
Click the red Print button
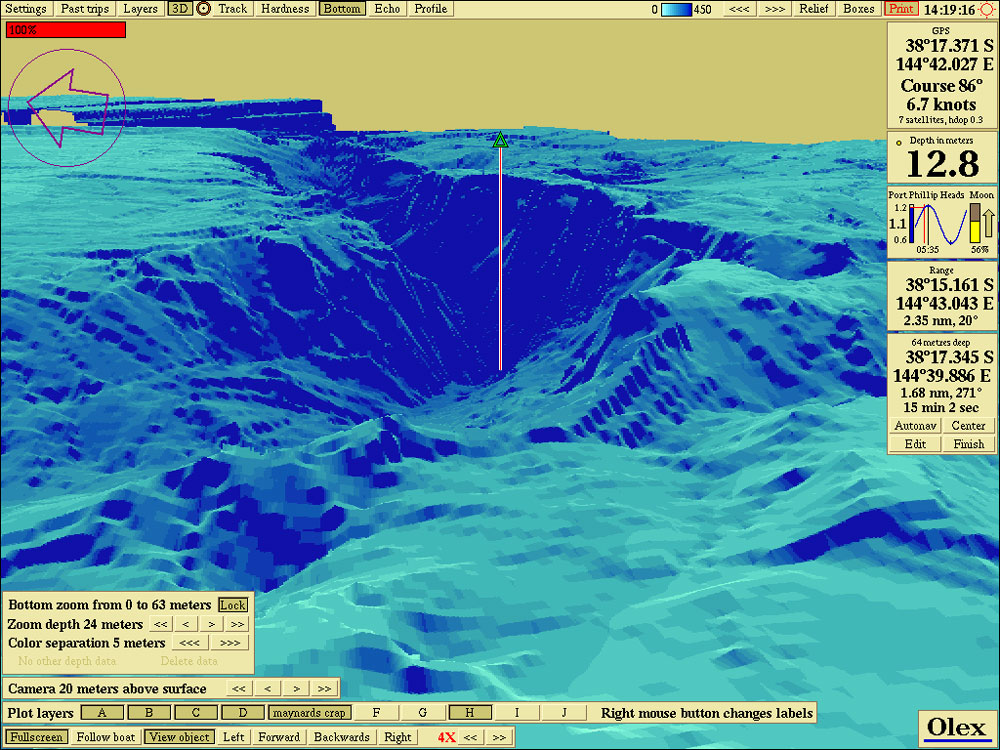pyautogui.click(x=901, y=9)
